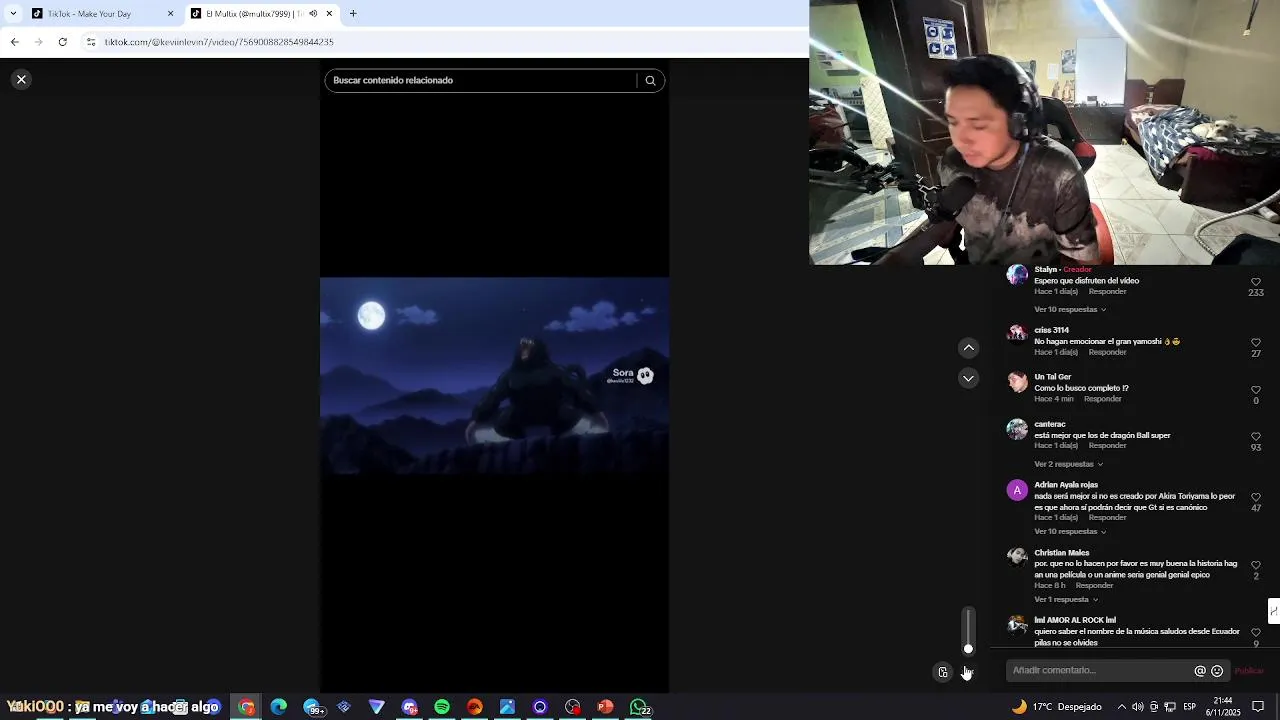Expand 'Ver 1 respuesta' under Christian Males's comment
This screenshot has width=1280, height=720.
pos(1066,600)
